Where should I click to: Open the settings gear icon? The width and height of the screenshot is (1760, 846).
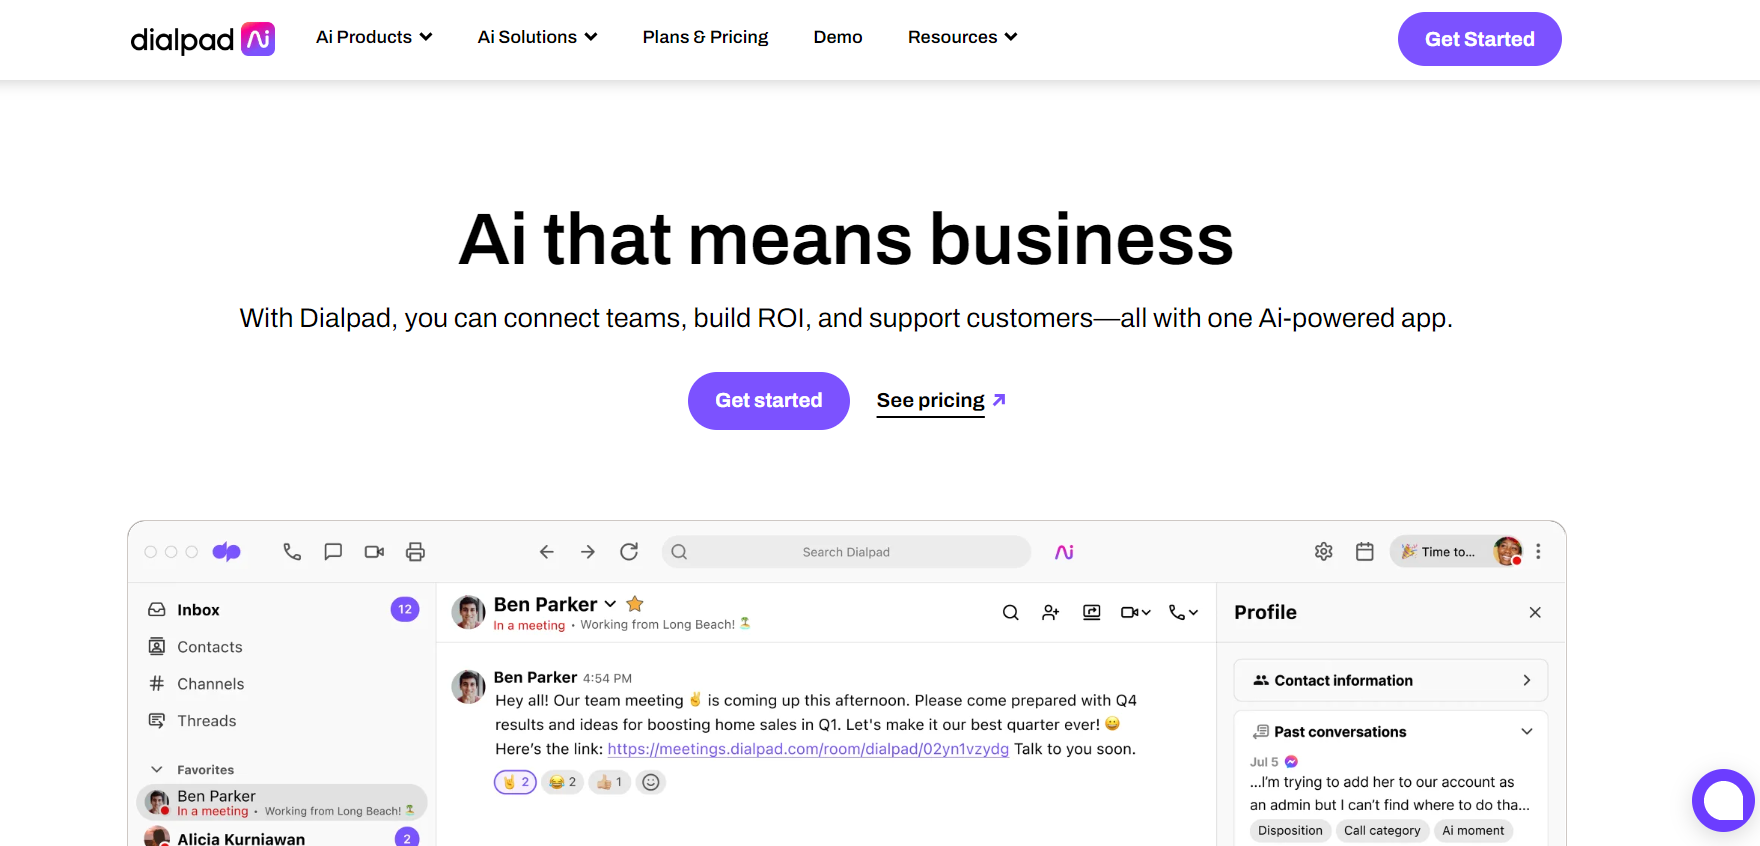[x=1323, y=552]
